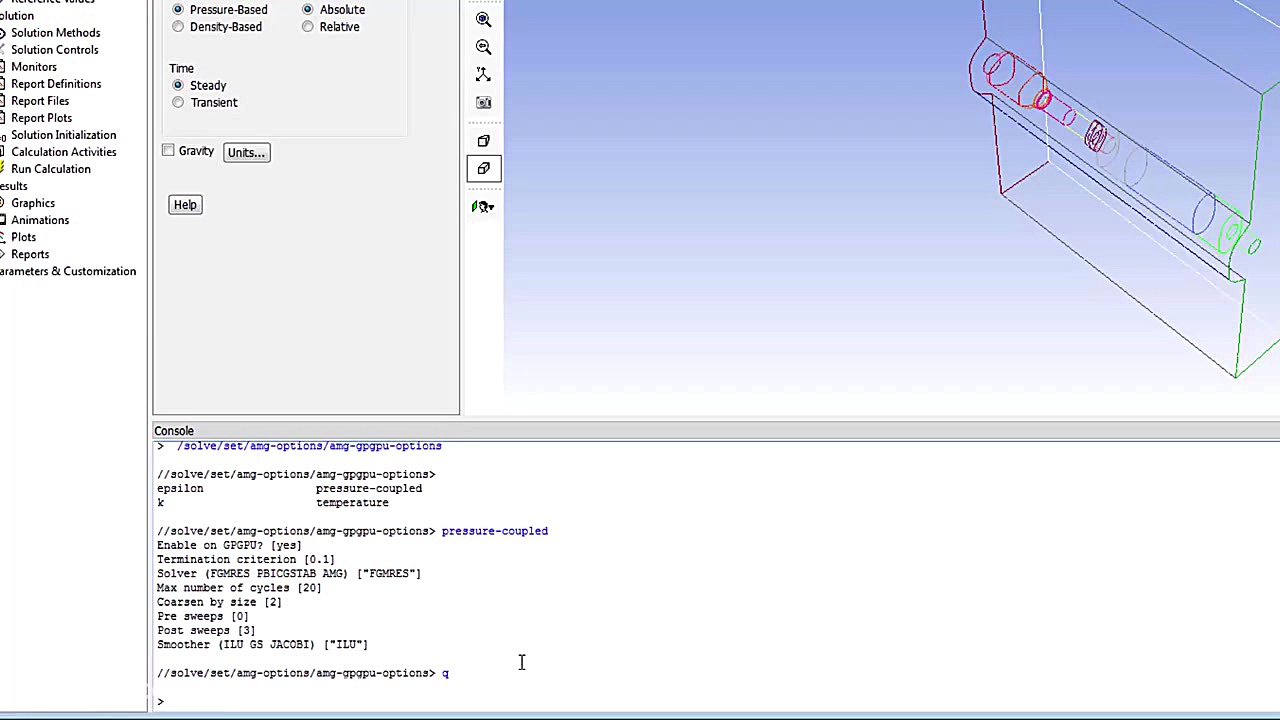
Task: Open Report Files tree item
Action: coord(40,101)
